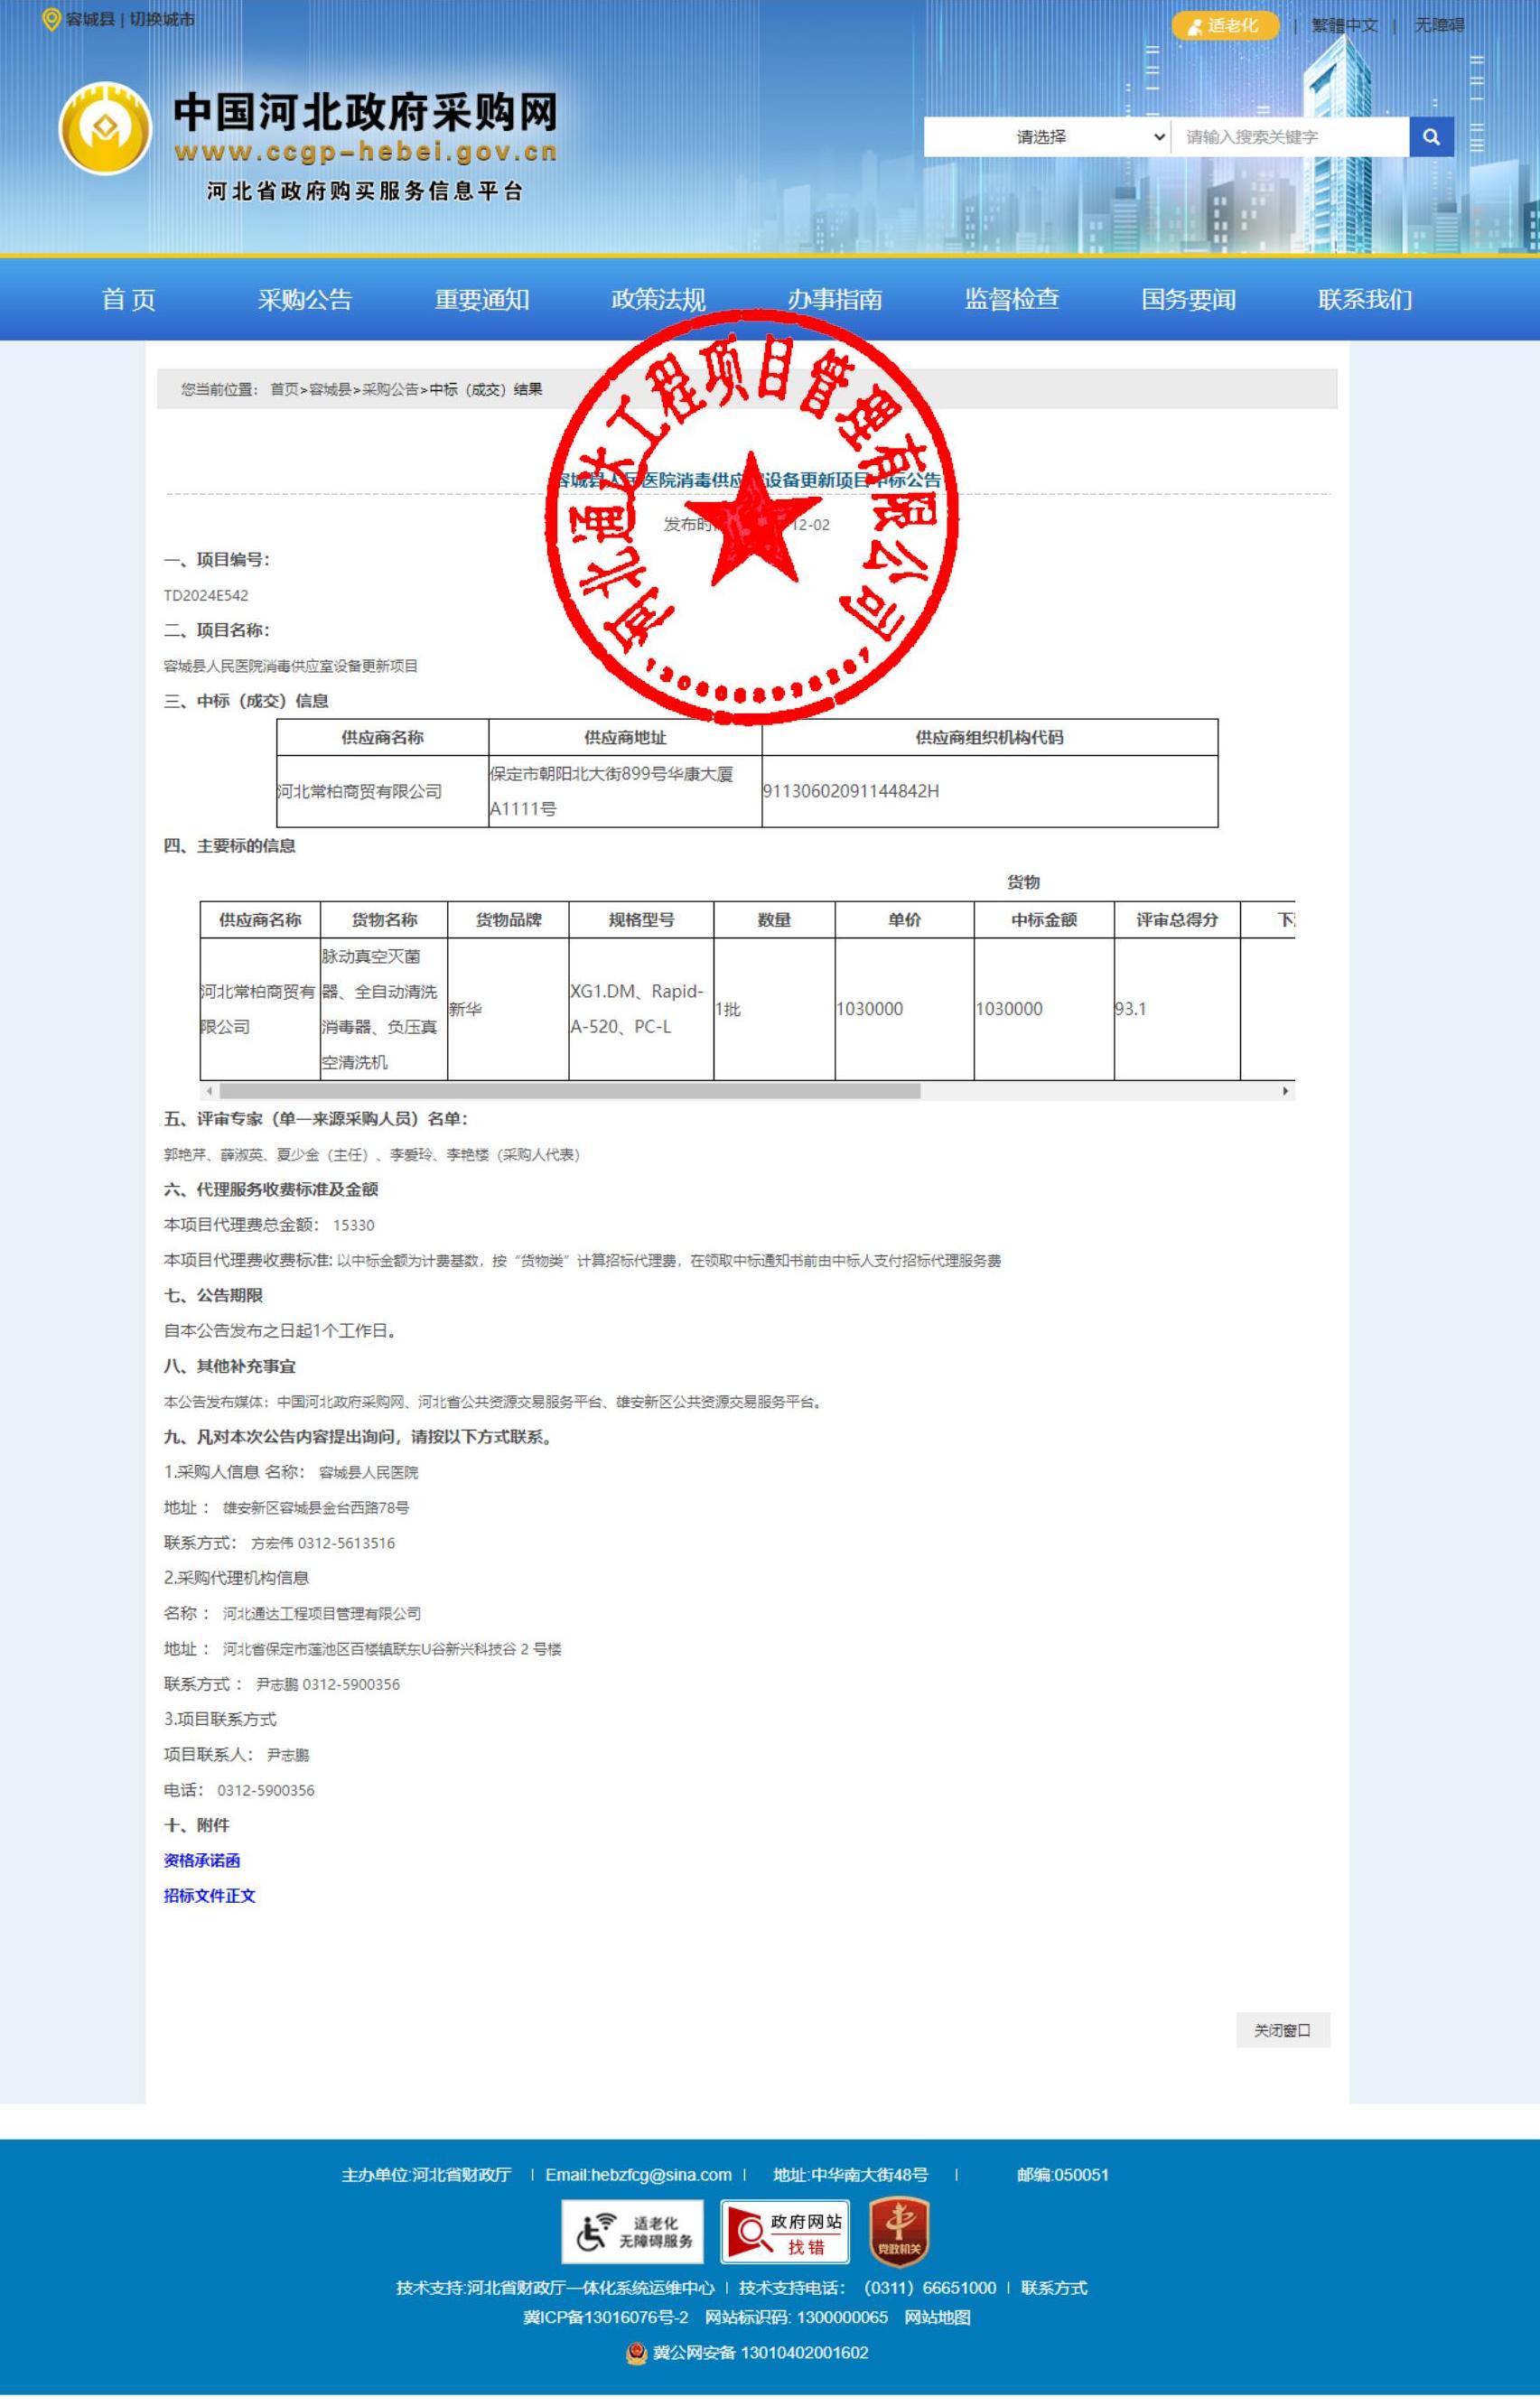Open the 冀ICP备13016076号-2 link

(x=606, y=2317)
